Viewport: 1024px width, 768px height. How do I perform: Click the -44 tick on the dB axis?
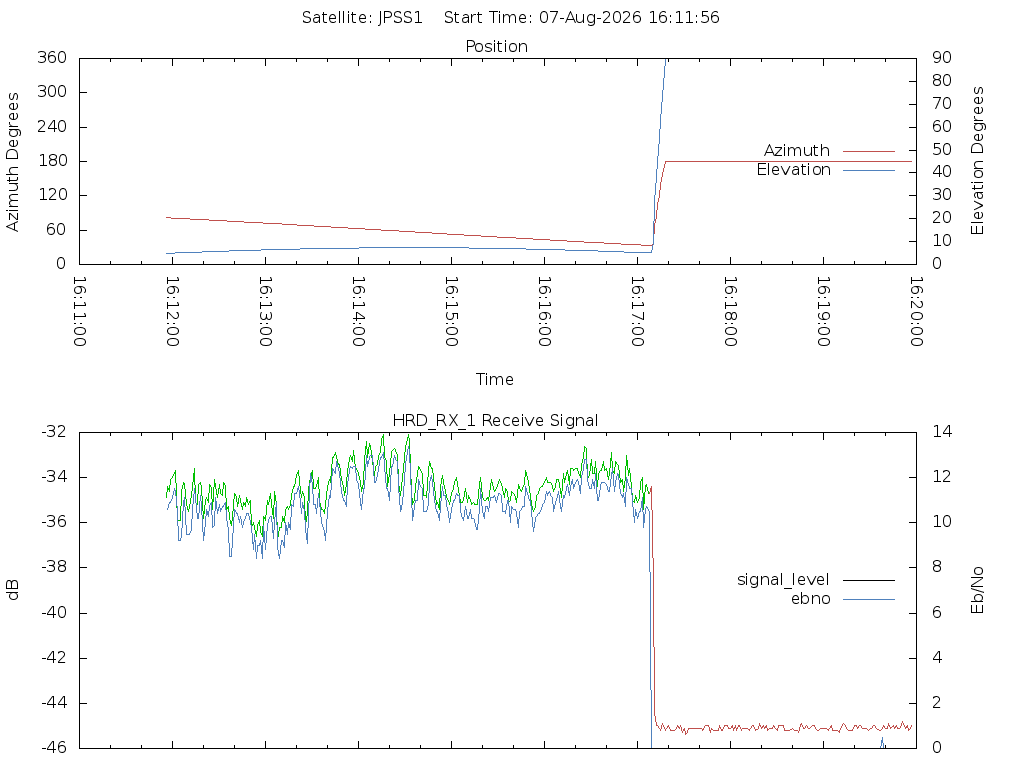pos(54,703)
